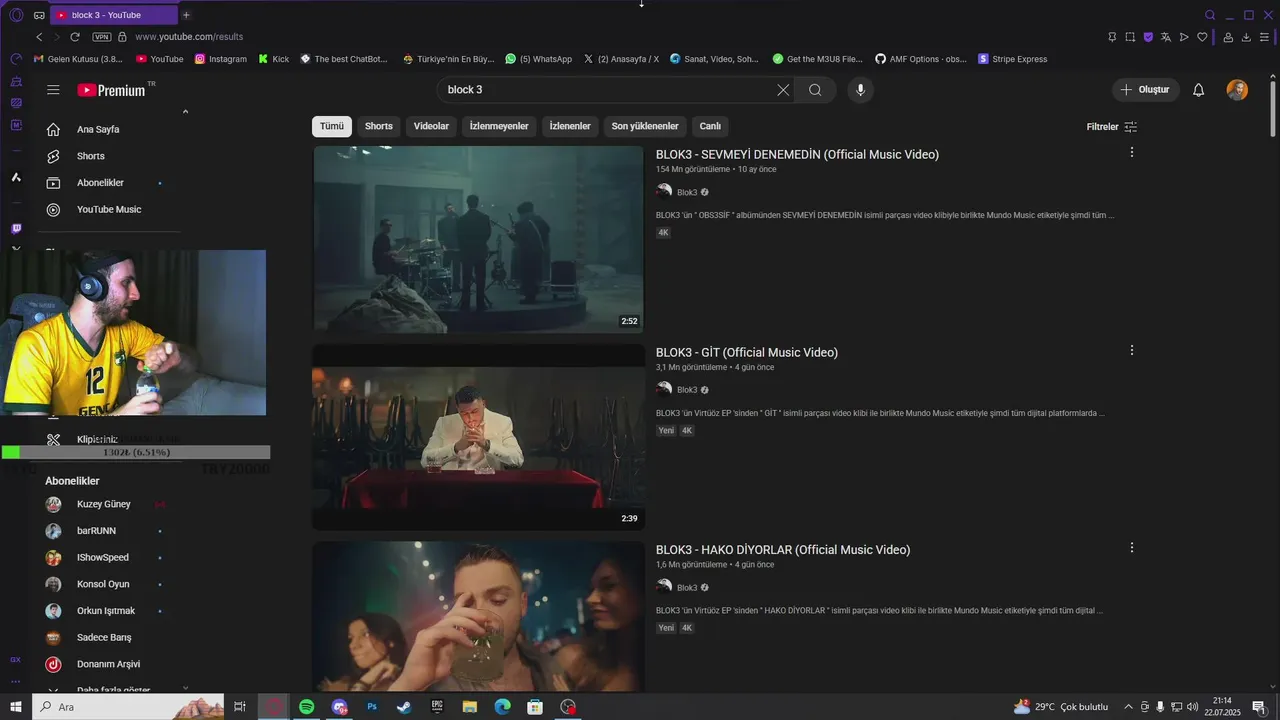Start voice search with the microphone
Viewport: 1280px width, 720px height.
pos(860,90)
